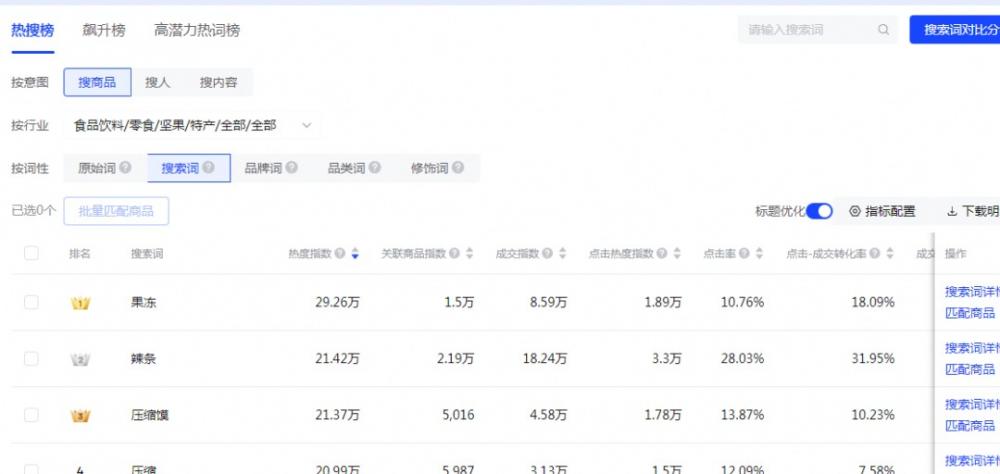Check the checkbox for 压缩馍 row
Screen dimensions: 1000x474
pos(31,415)
